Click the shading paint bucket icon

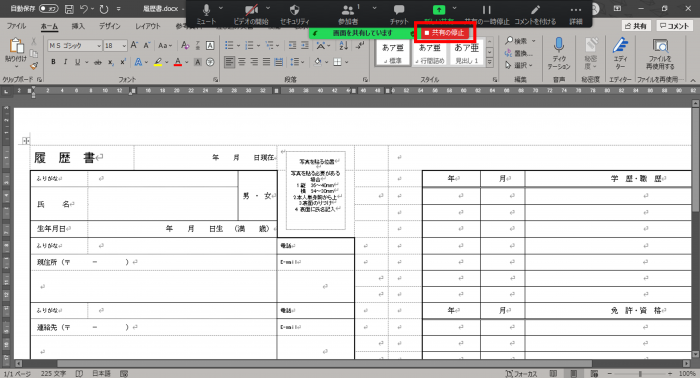[317, 62]
